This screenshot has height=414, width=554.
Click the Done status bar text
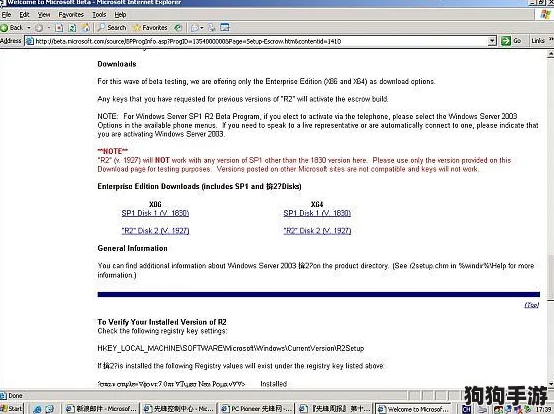(16, 396)
